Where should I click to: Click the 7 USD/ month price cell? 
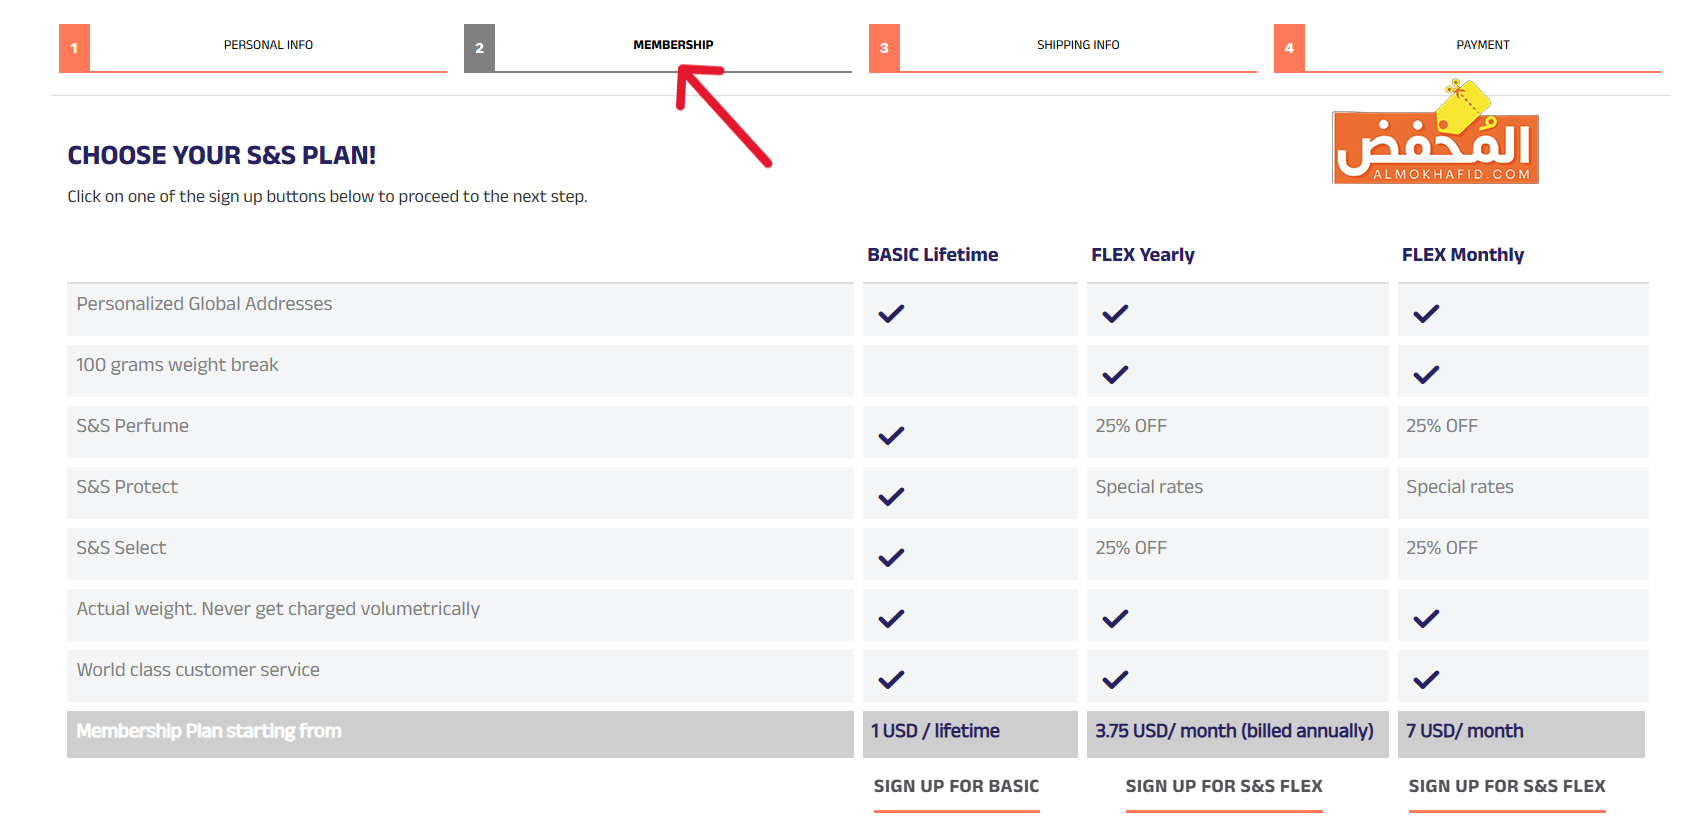1464,731
